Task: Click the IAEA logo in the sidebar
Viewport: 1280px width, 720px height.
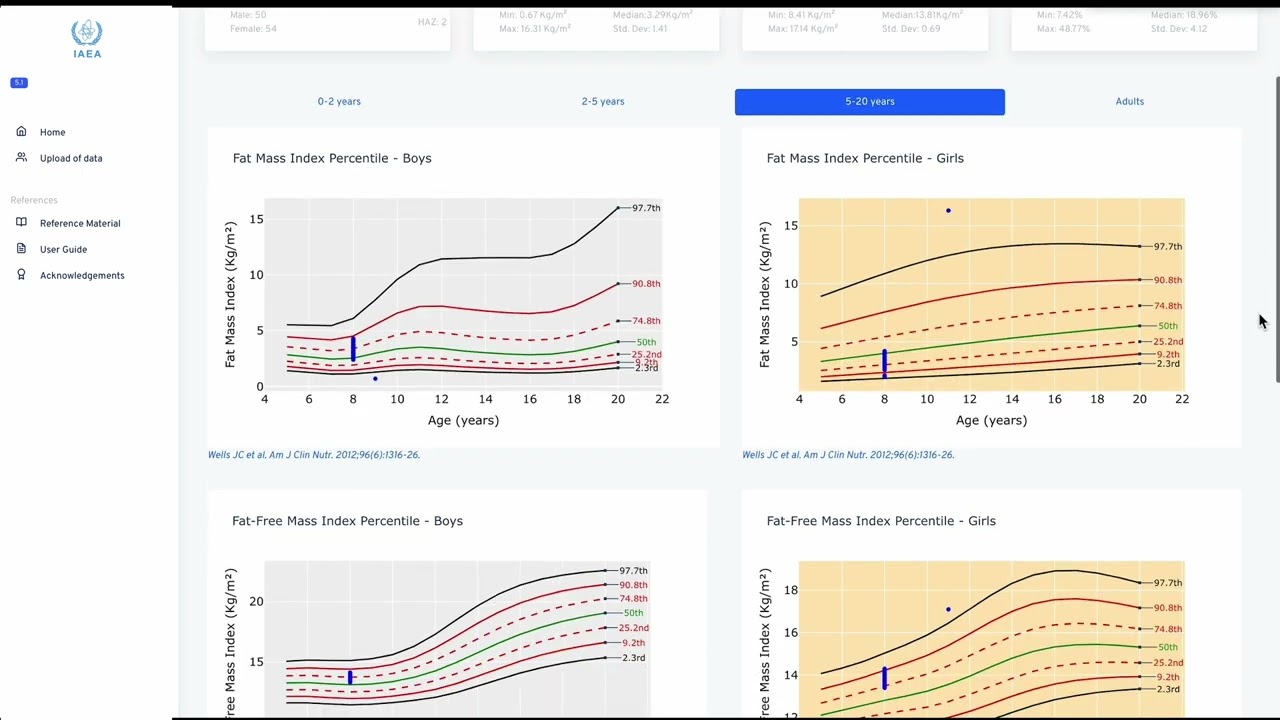Action: click(x=87, y=39)
